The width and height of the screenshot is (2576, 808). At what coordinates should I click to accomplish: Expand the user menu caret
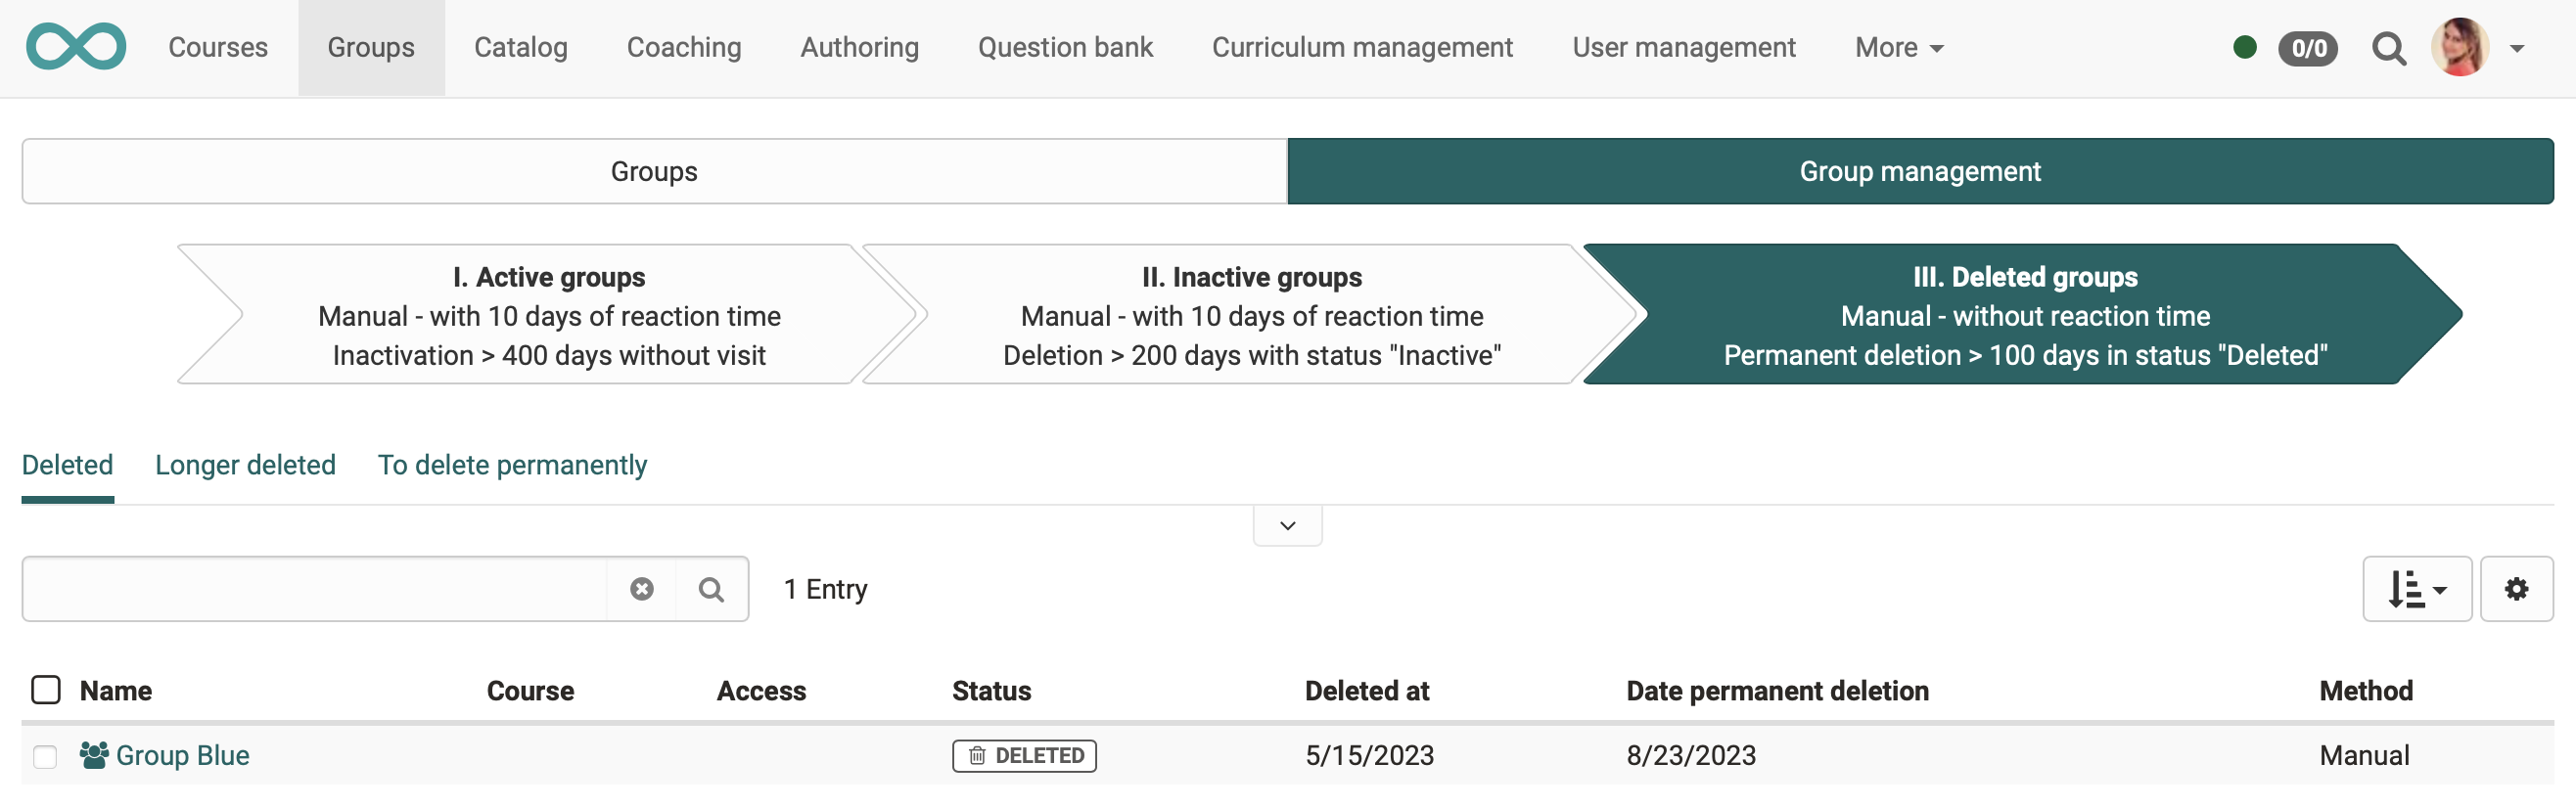(x=2517, y=48)
